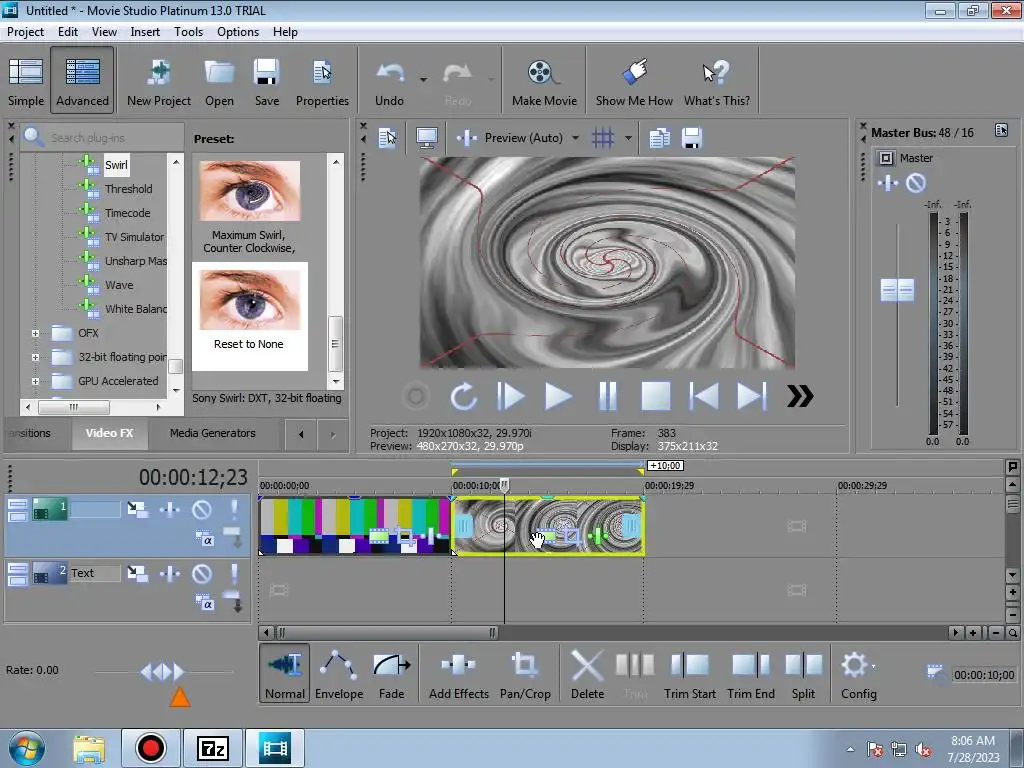Open the Show Me How tutorials
1024x768 pixels.
point(634,82)
